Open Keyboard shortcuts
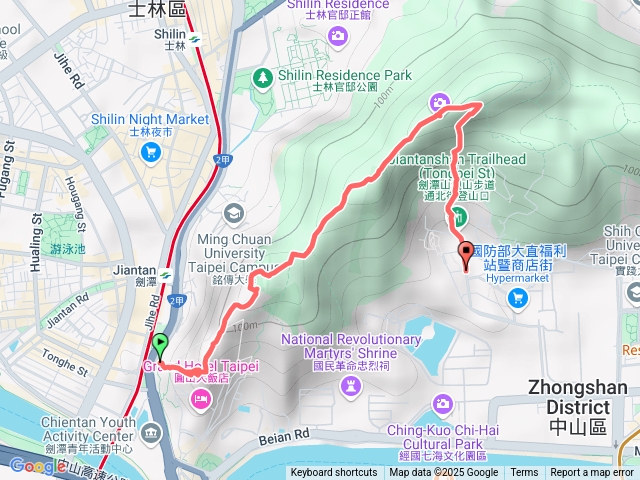Image resolution: width=640 pixels, height=480 pixels. (333, 473)
